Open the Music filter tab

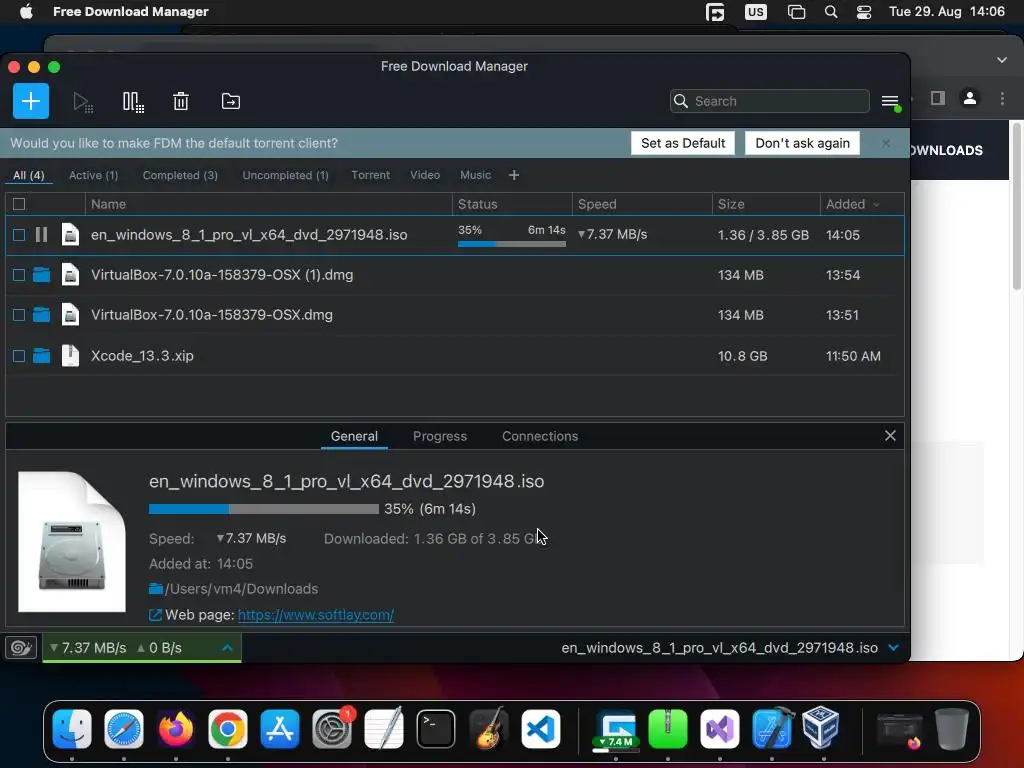[475, 175]
